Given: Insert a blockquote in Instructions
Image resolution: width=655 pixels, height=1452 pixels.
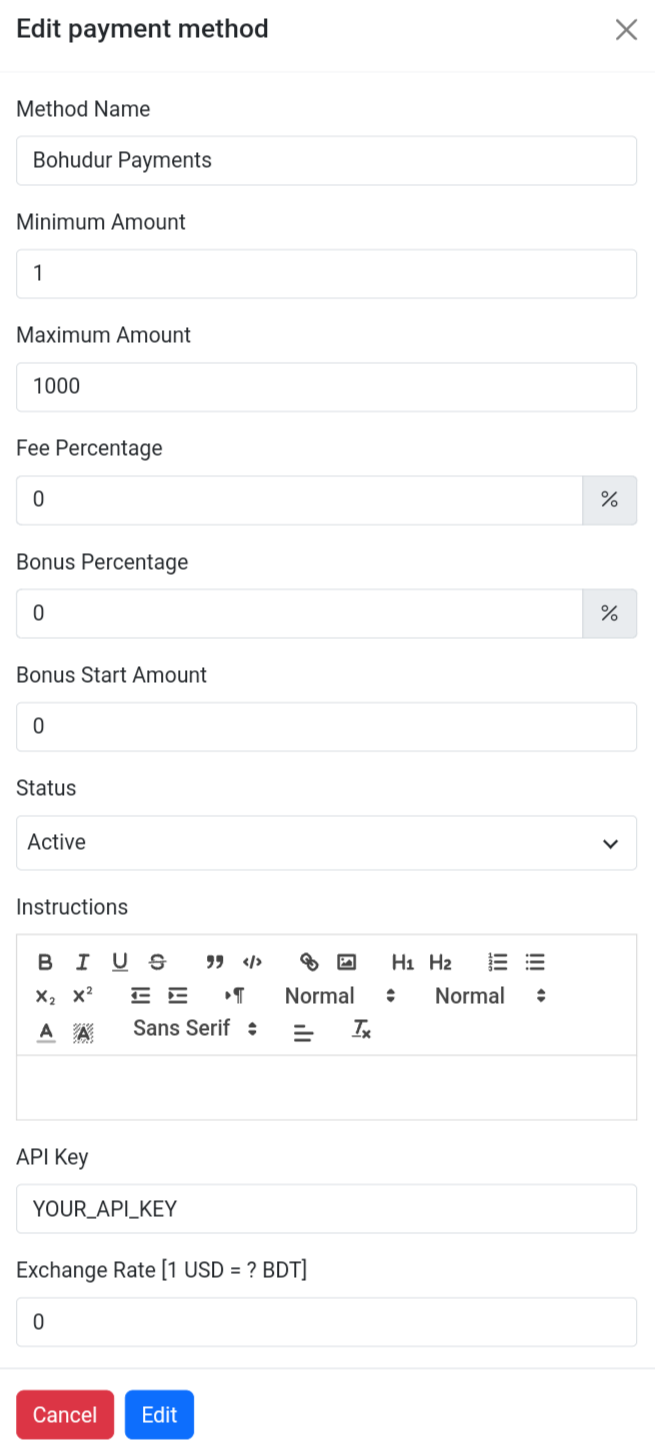Looking at the screenshot, I should click(x=214, y=962).
